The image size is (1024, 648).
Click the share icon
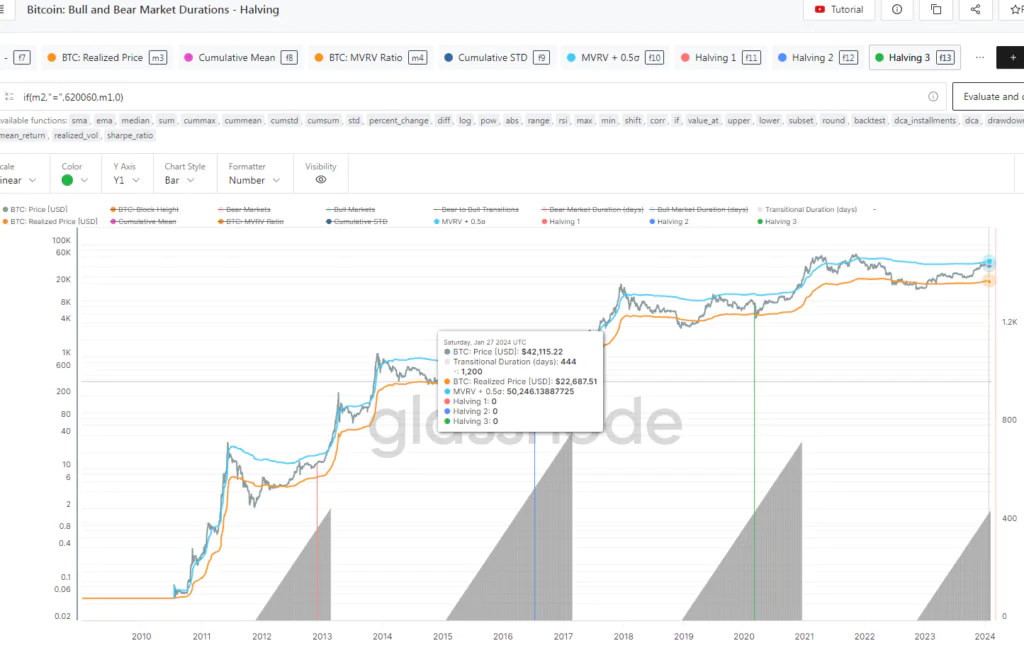975,10
